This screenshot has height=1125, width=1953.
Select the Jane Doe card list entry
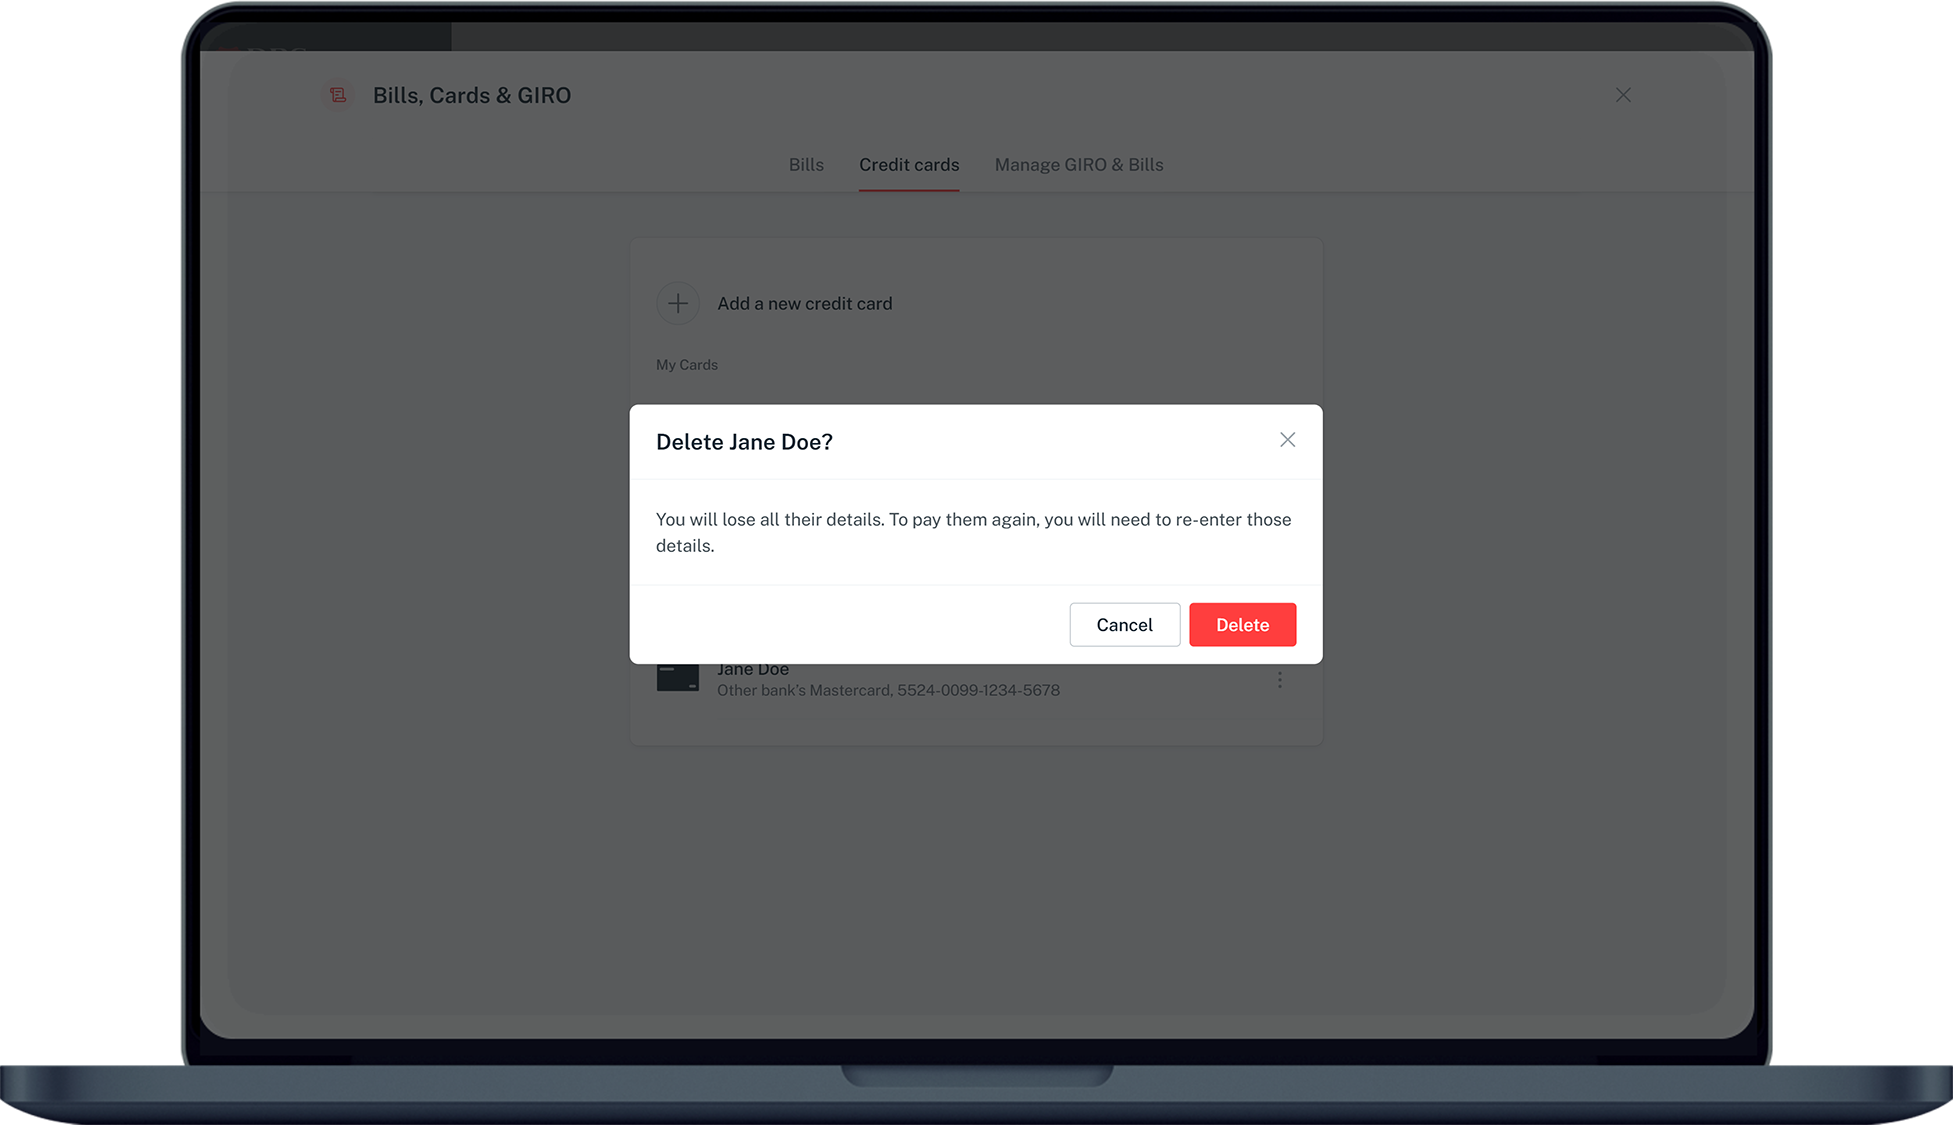click(888, 679)
